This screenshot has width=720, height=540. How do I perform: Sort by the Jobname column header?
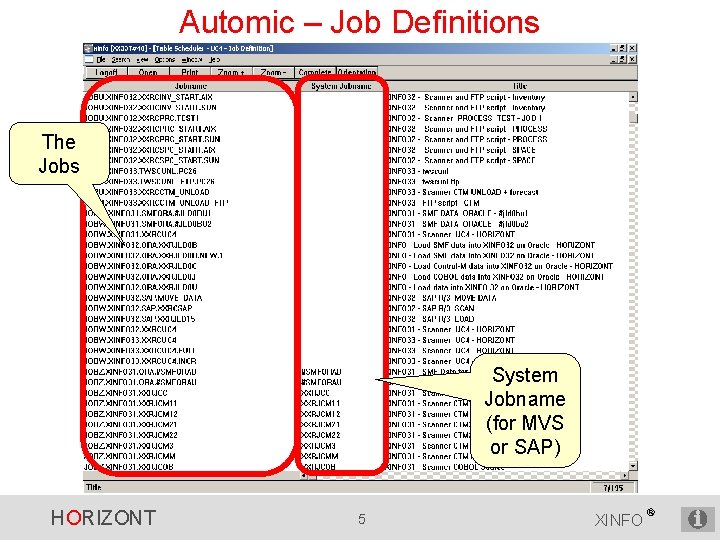pyautogui.click(x=191, y=86)
